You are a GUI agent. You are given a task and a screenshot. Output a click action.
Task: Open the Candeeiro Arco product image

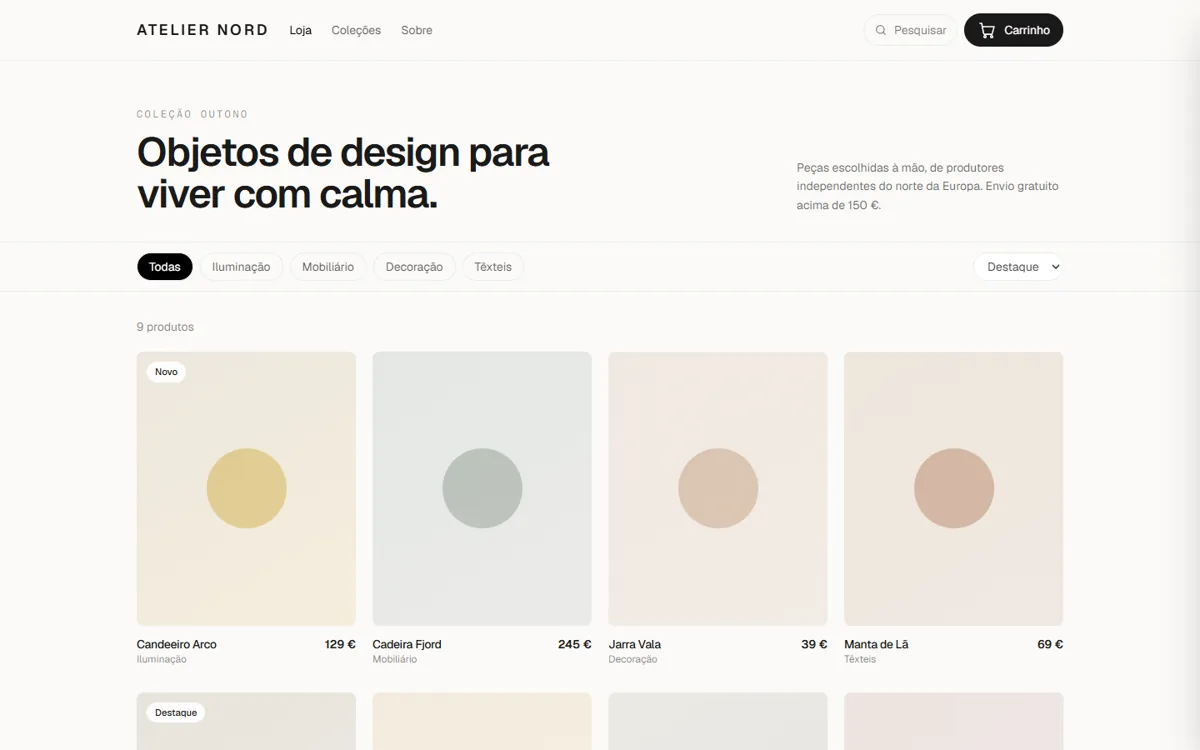[246, 489]
